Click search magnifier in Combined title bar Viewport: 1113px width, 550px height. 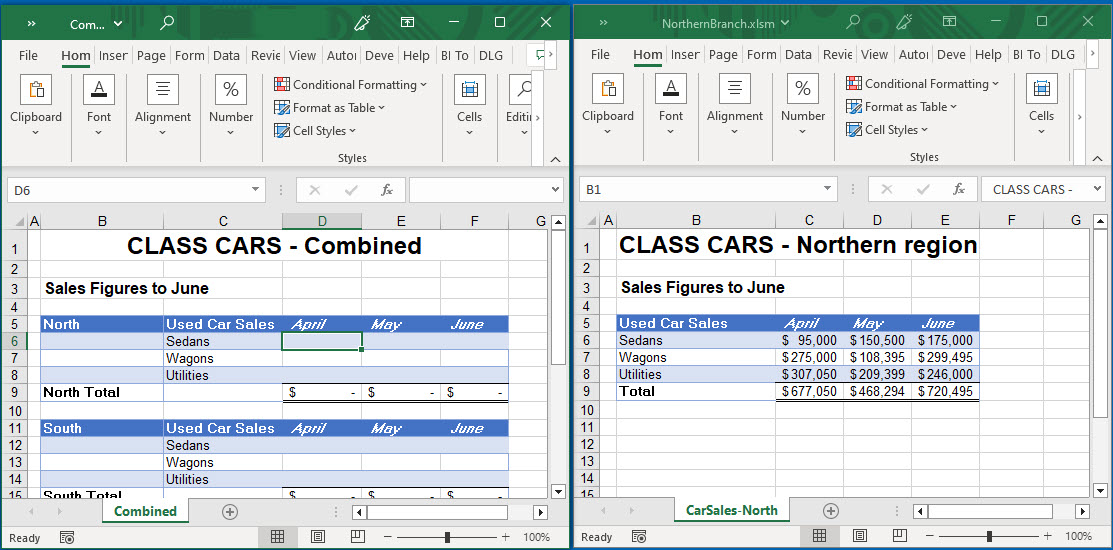167,22
